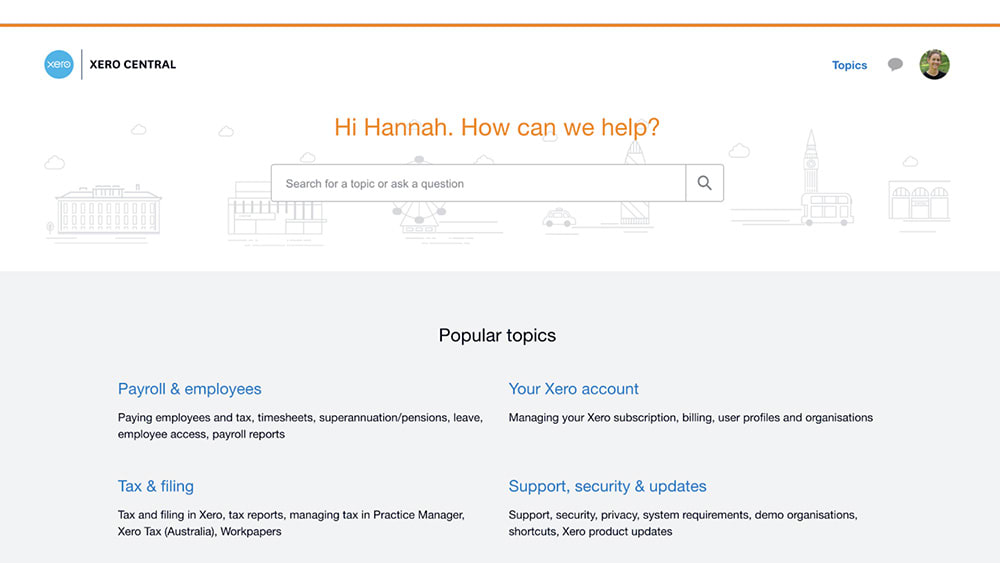Click the 'Hi Hannah' greeting heading
1000x563 pixels.
(497, 127)
